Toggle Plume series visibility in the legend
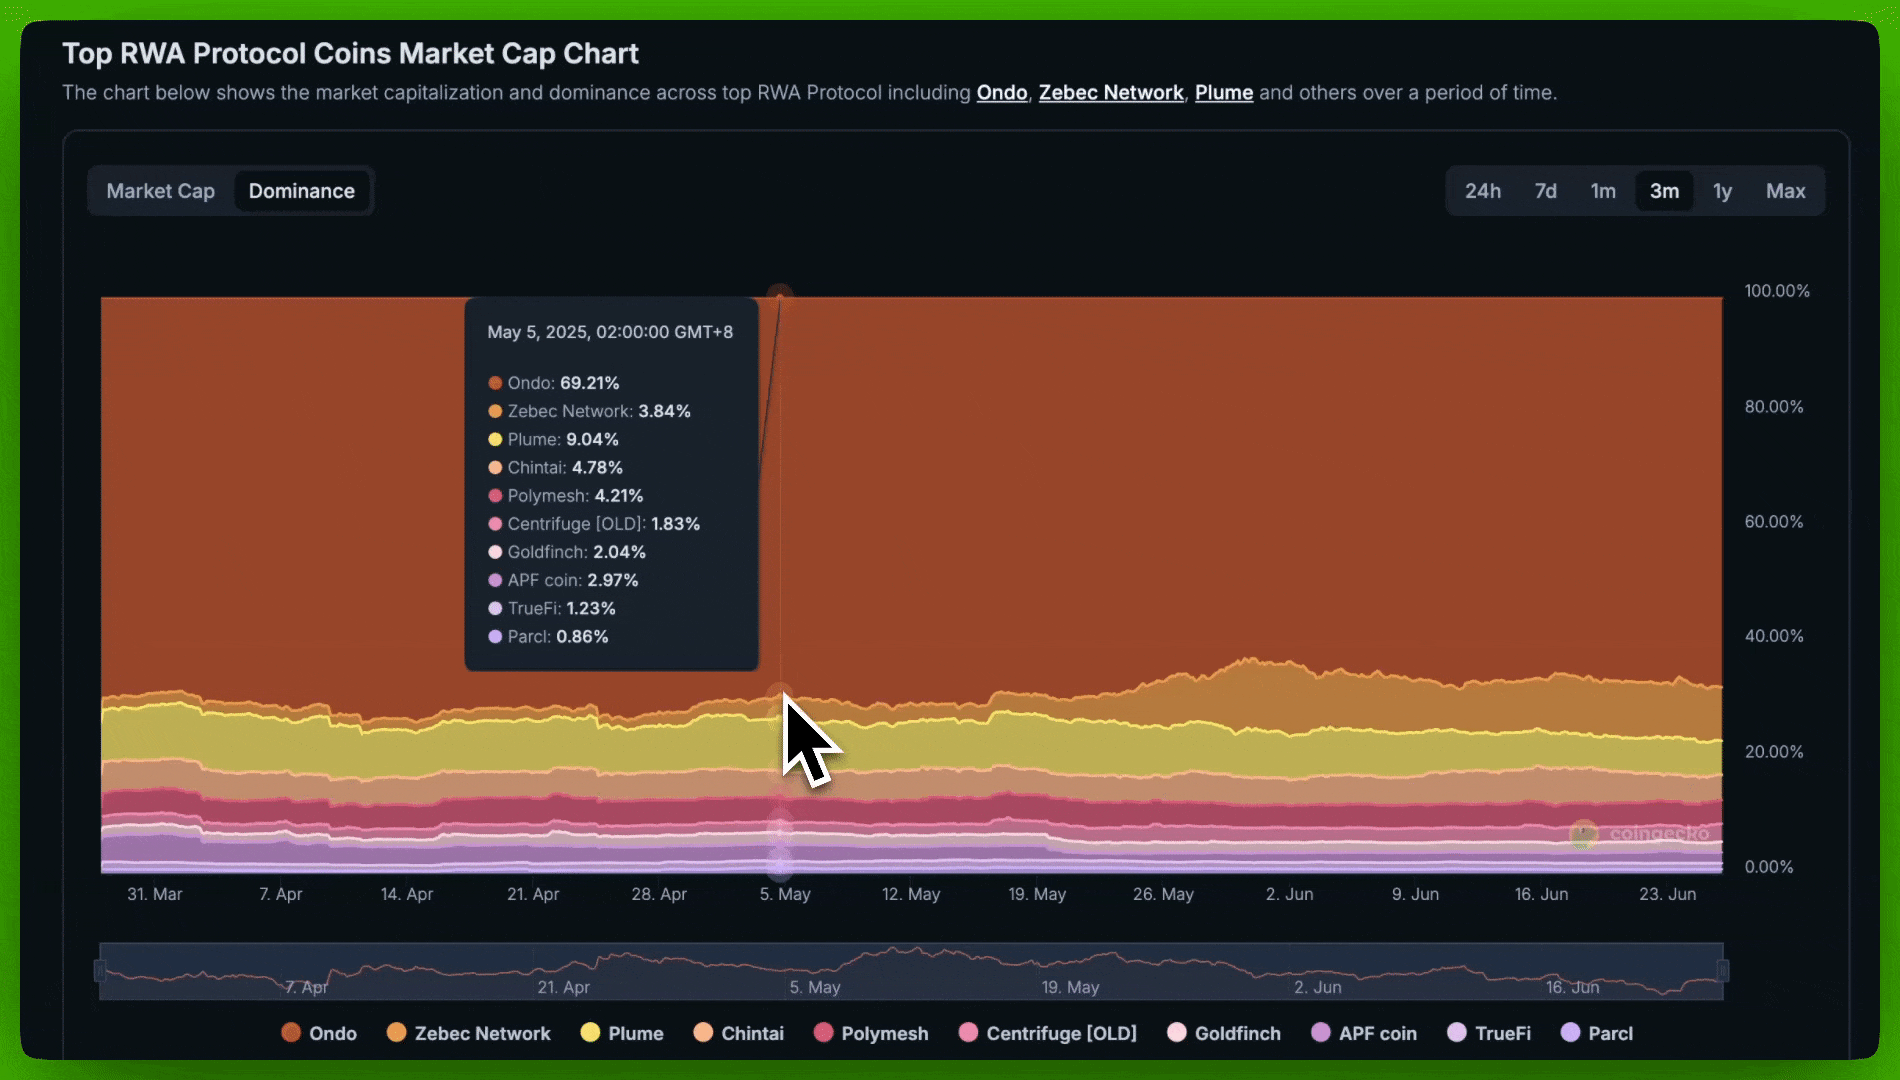 point(622,1033)
